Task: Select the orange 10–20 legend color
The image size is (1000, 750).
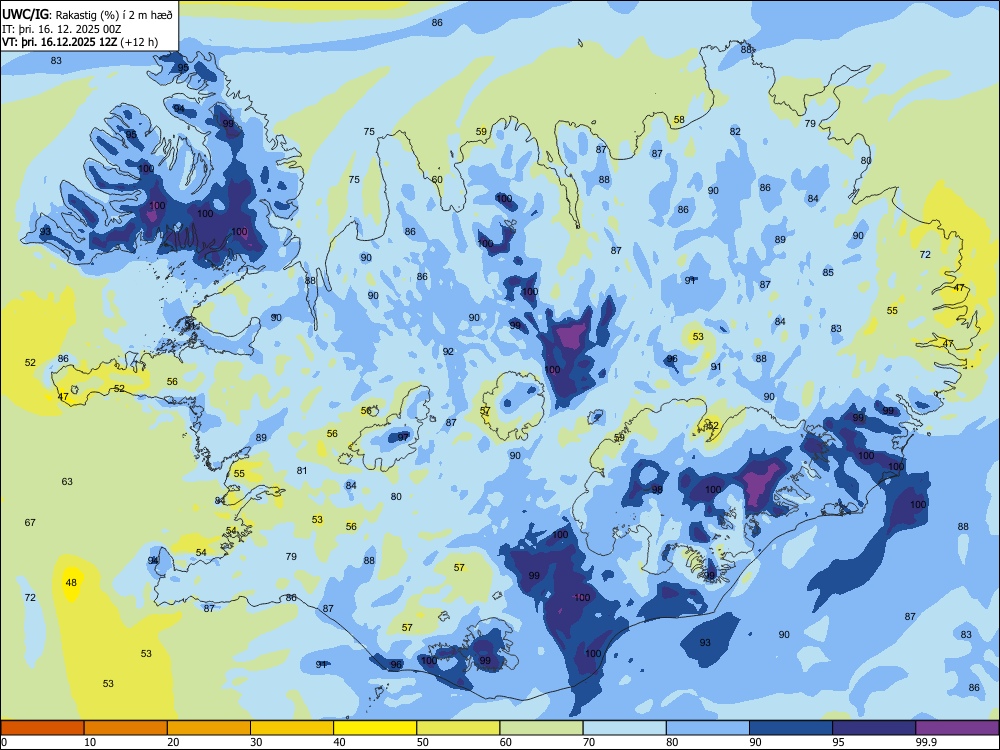Action: (x=126, y=728)
